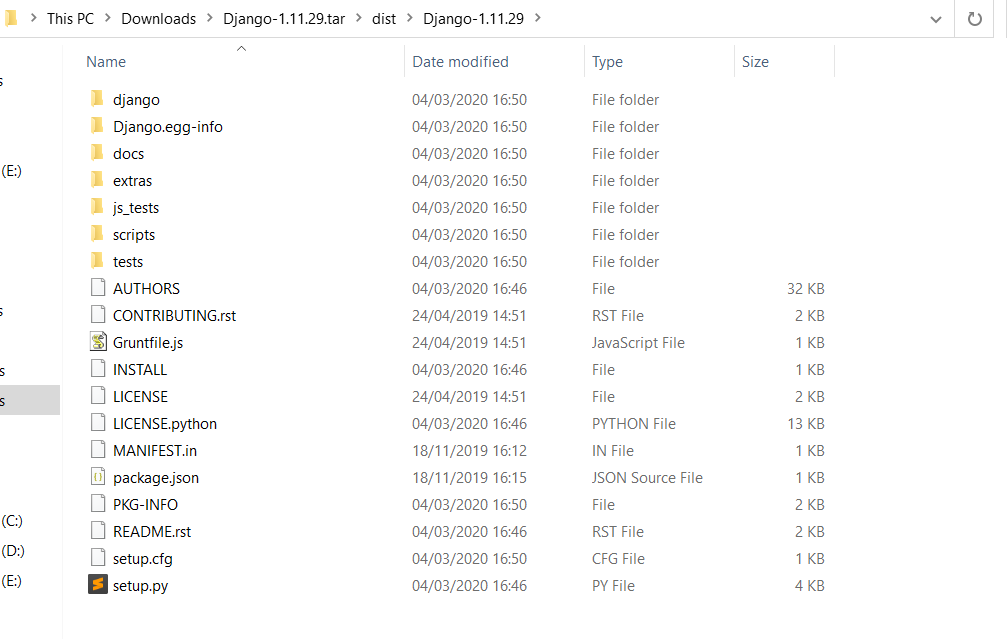Viewport: 1007px width, 641px height.
Task: Click the PKG-INFO file icon
Action: (98, 504)
